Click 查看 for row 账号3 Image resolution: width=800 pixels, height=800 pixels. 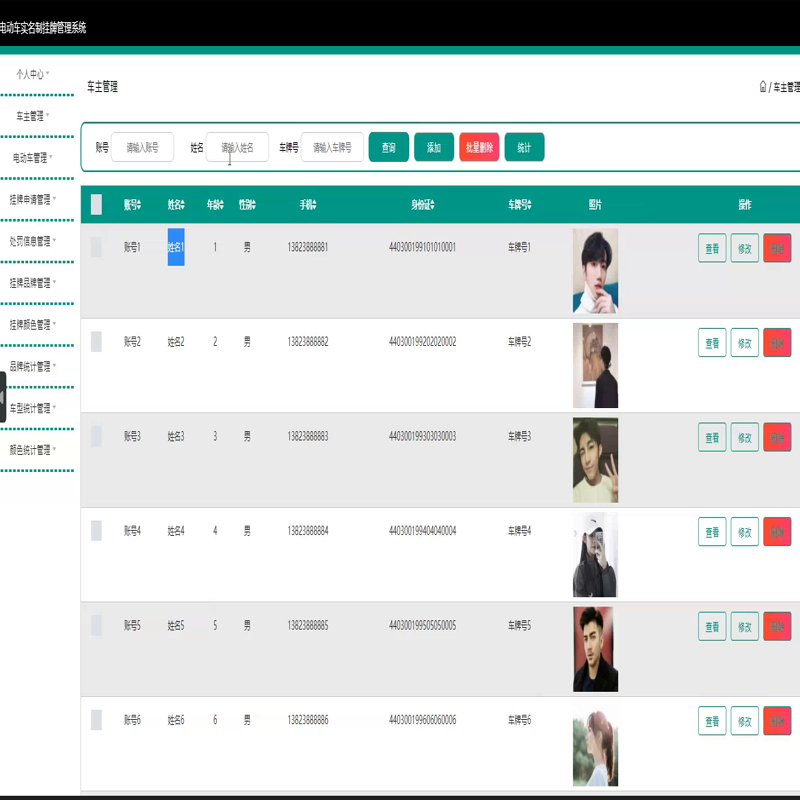(712, 437)
